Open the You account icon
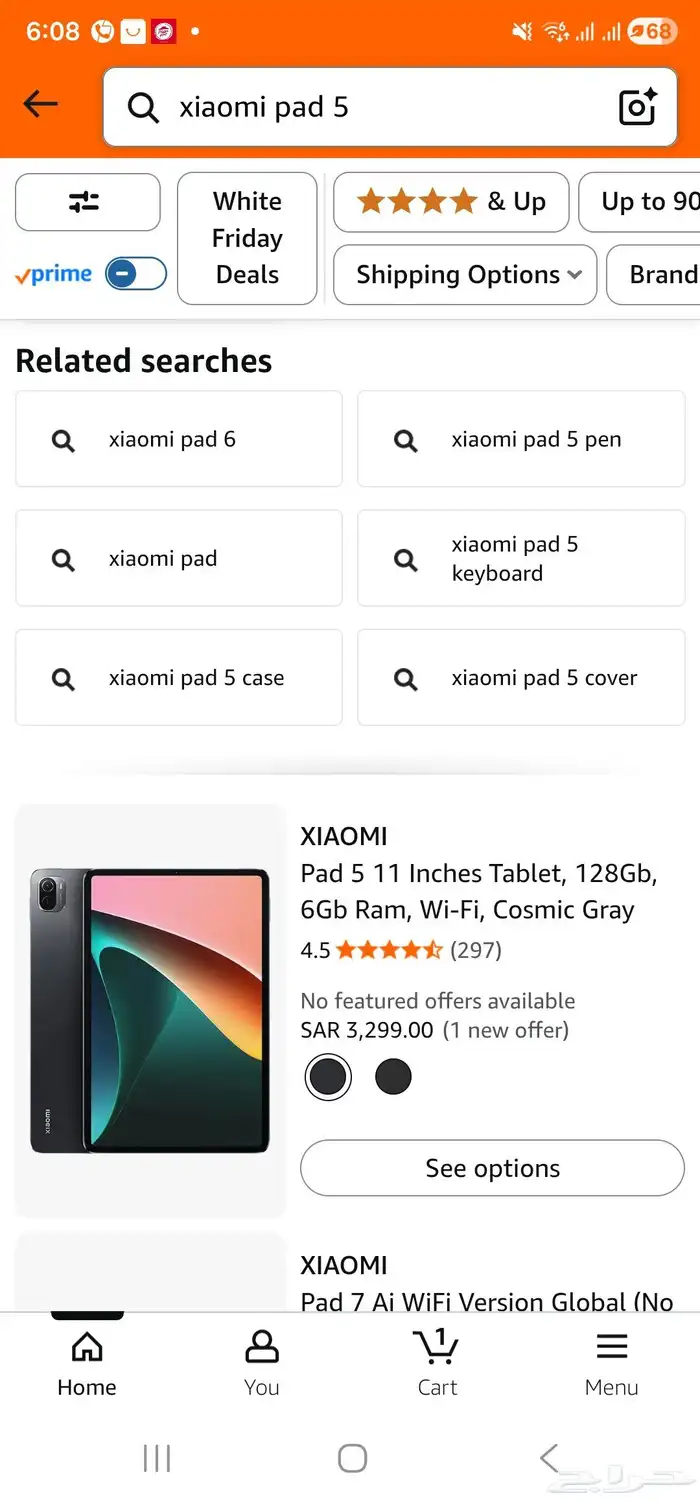The height and width of the screenshot is (1501, 700). pos(261,1347)
